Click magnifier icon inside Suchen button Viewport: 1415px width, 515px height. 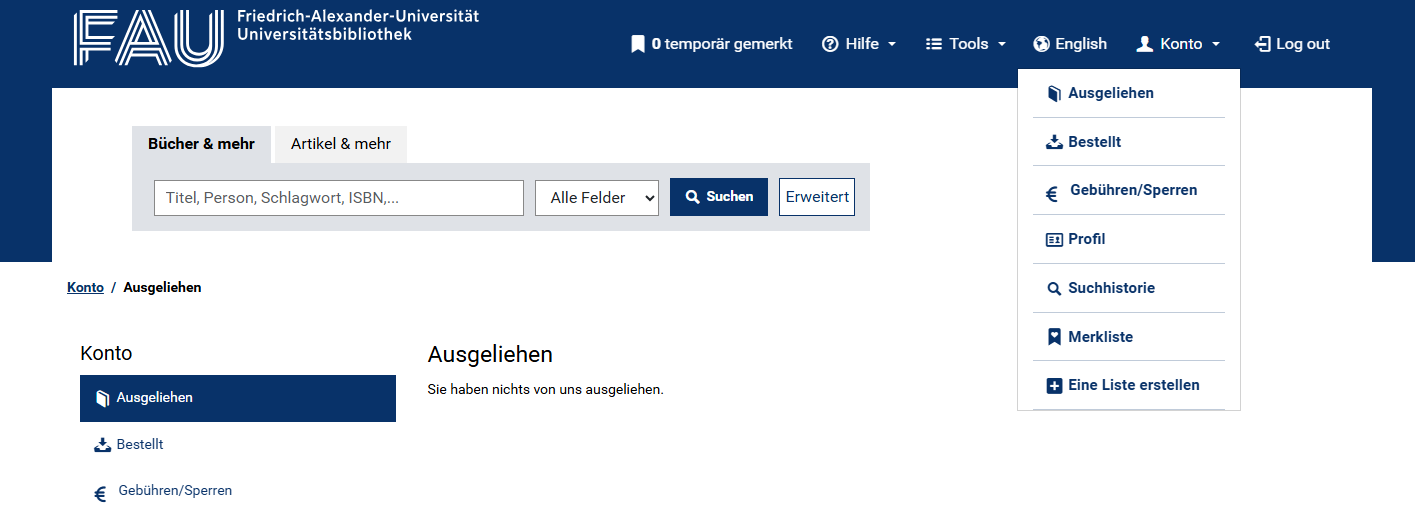[x=692, y=197]
